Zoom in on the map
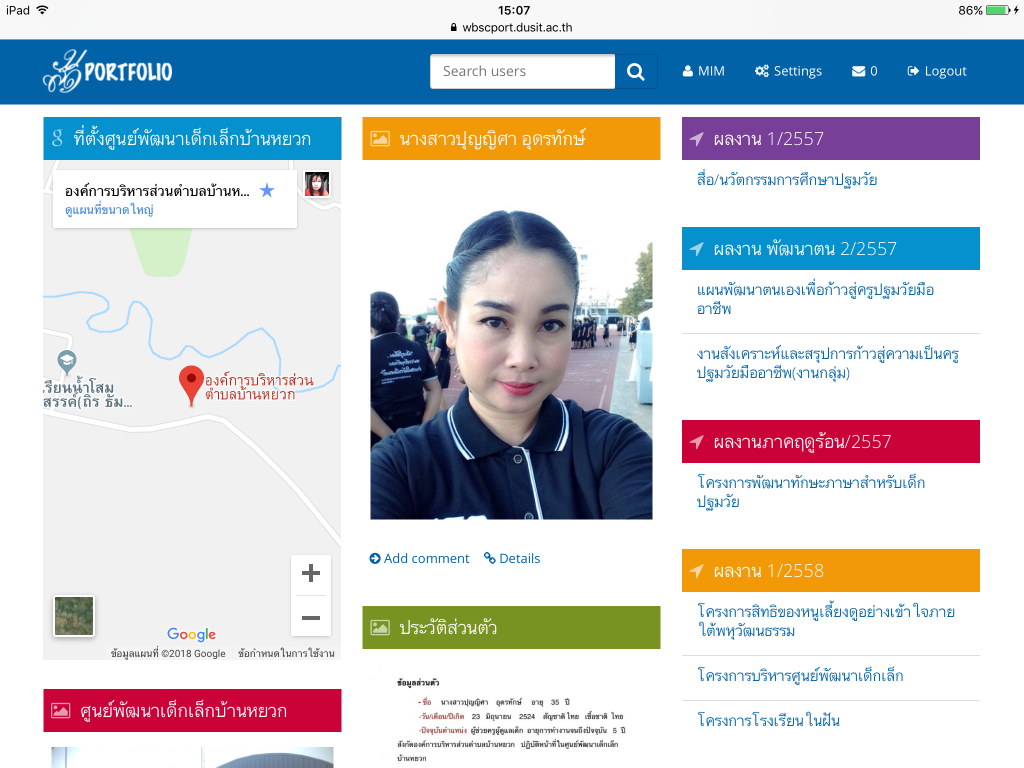The image size is (1024, 768). (x=311, y=574)
